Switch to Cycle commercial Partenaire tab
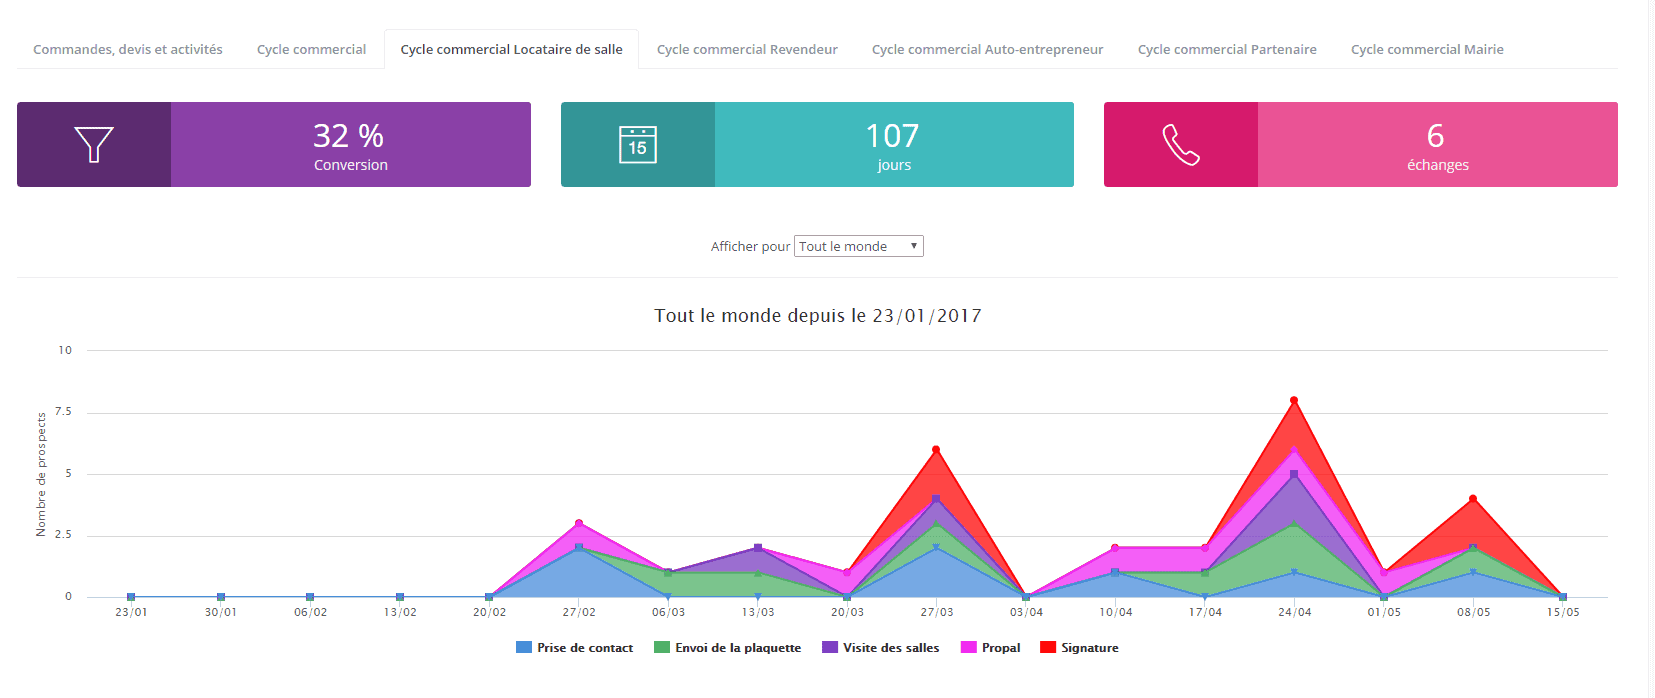The image size is (1655, 698). (x=1227, y=49)
